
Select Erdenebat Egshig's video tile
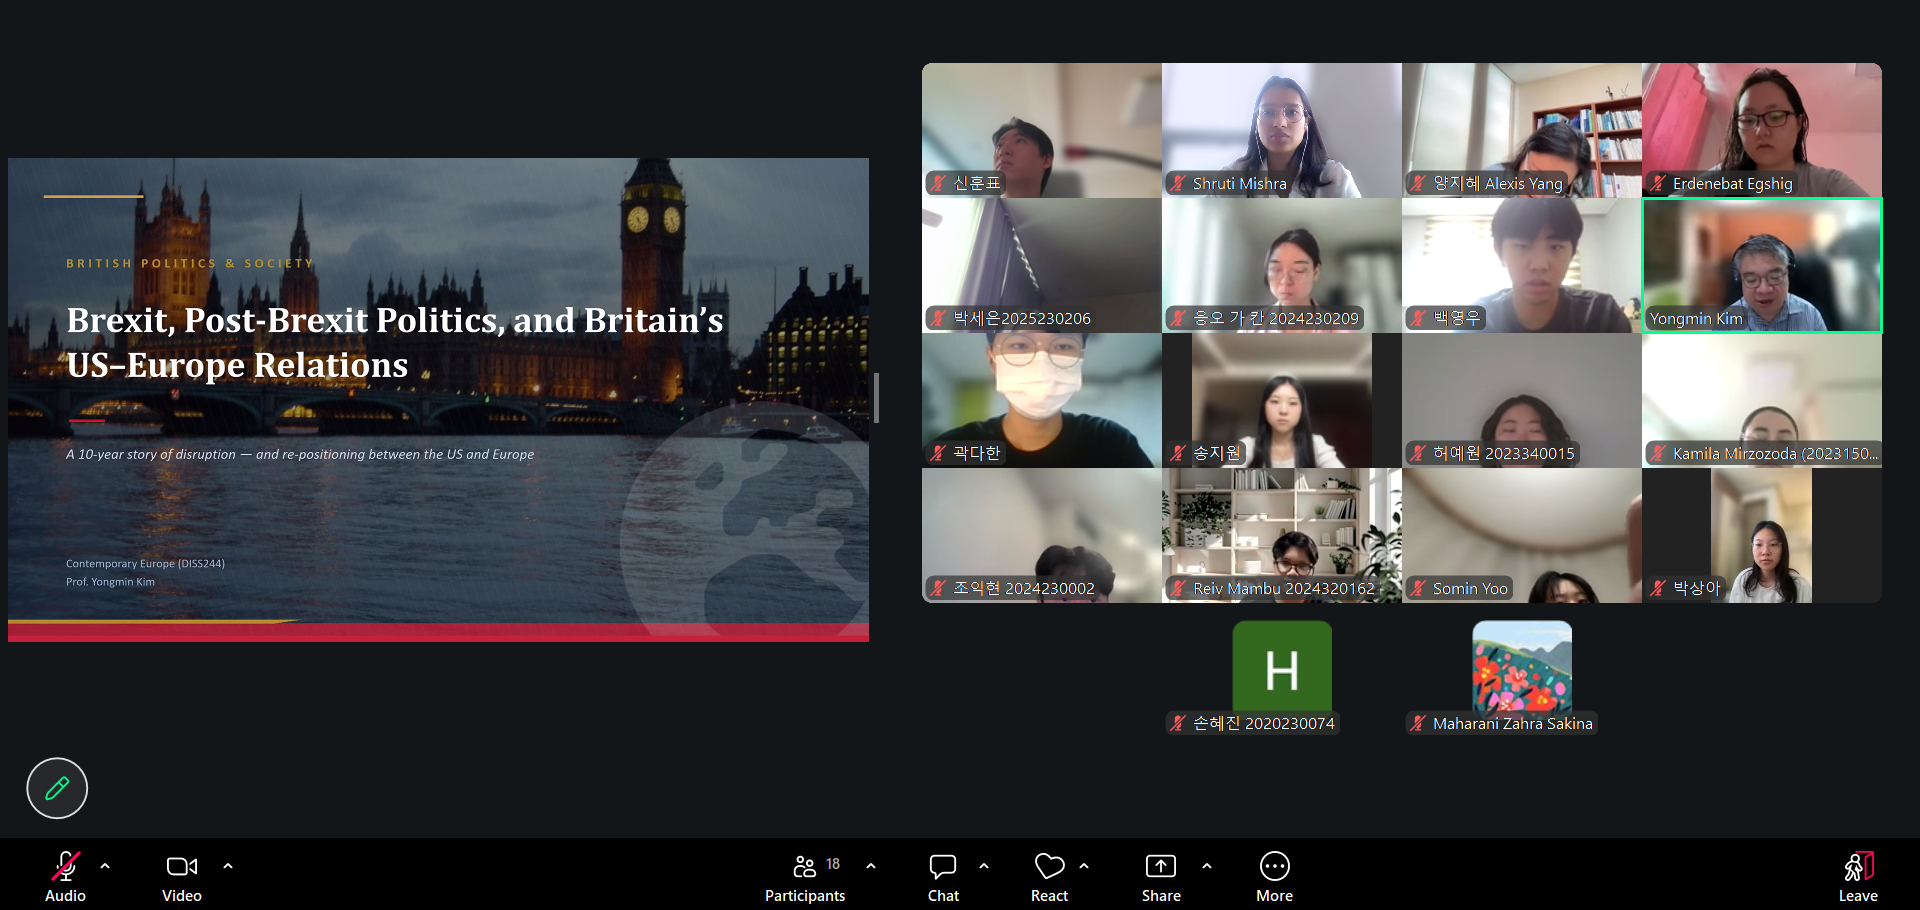click(1762, 130)
